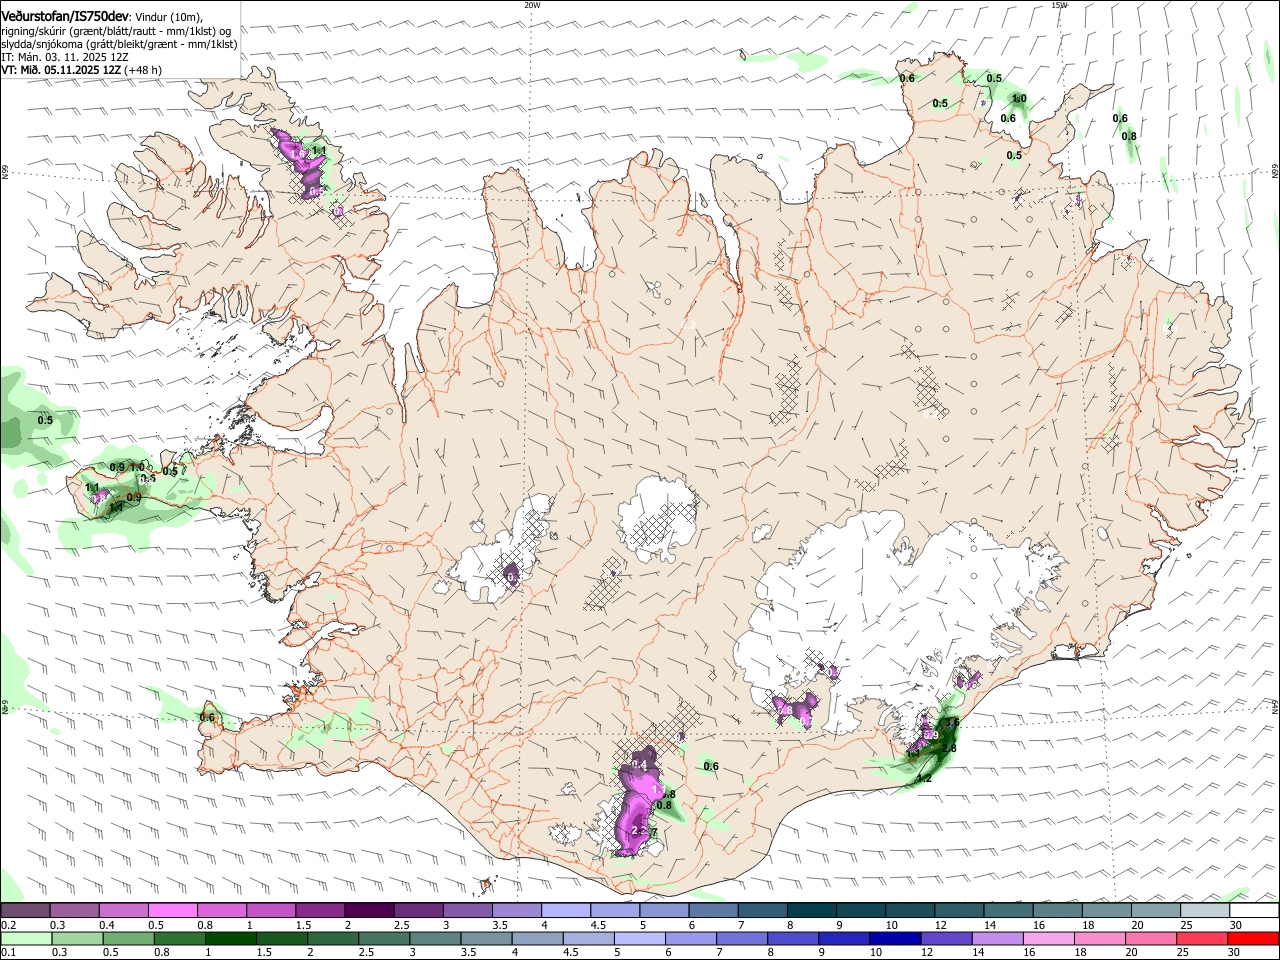
Task: Click the medium green 0.5 swatch in the lower scale
Action: (128, 938)
